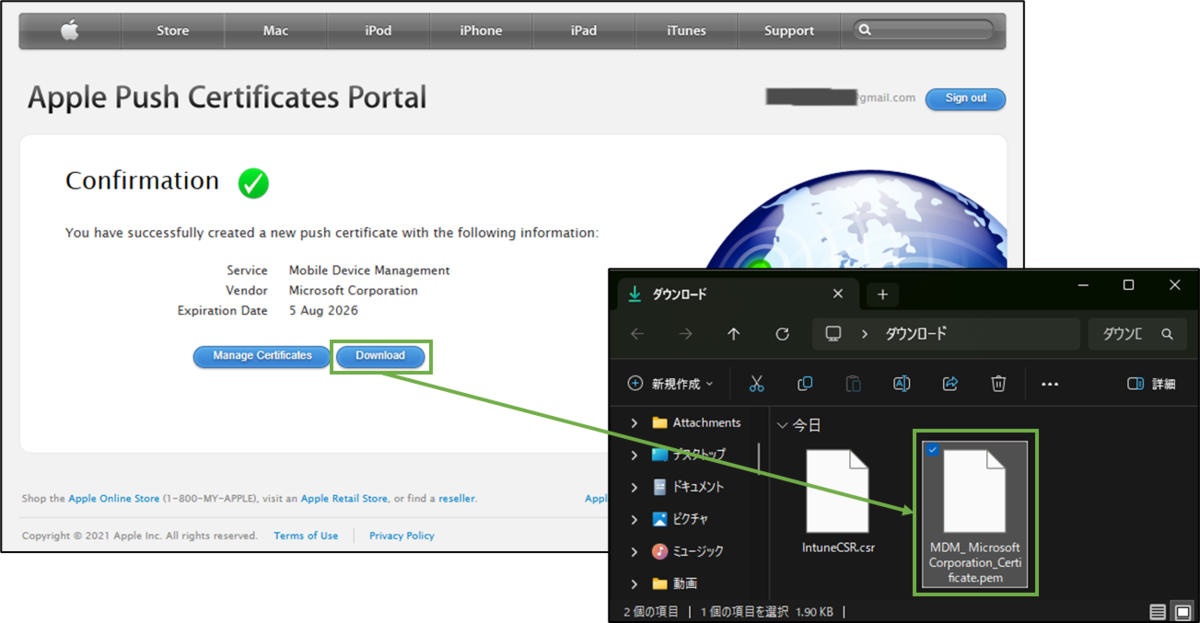Expand the ドキュメント tree chevron

[x=634, y=487]
